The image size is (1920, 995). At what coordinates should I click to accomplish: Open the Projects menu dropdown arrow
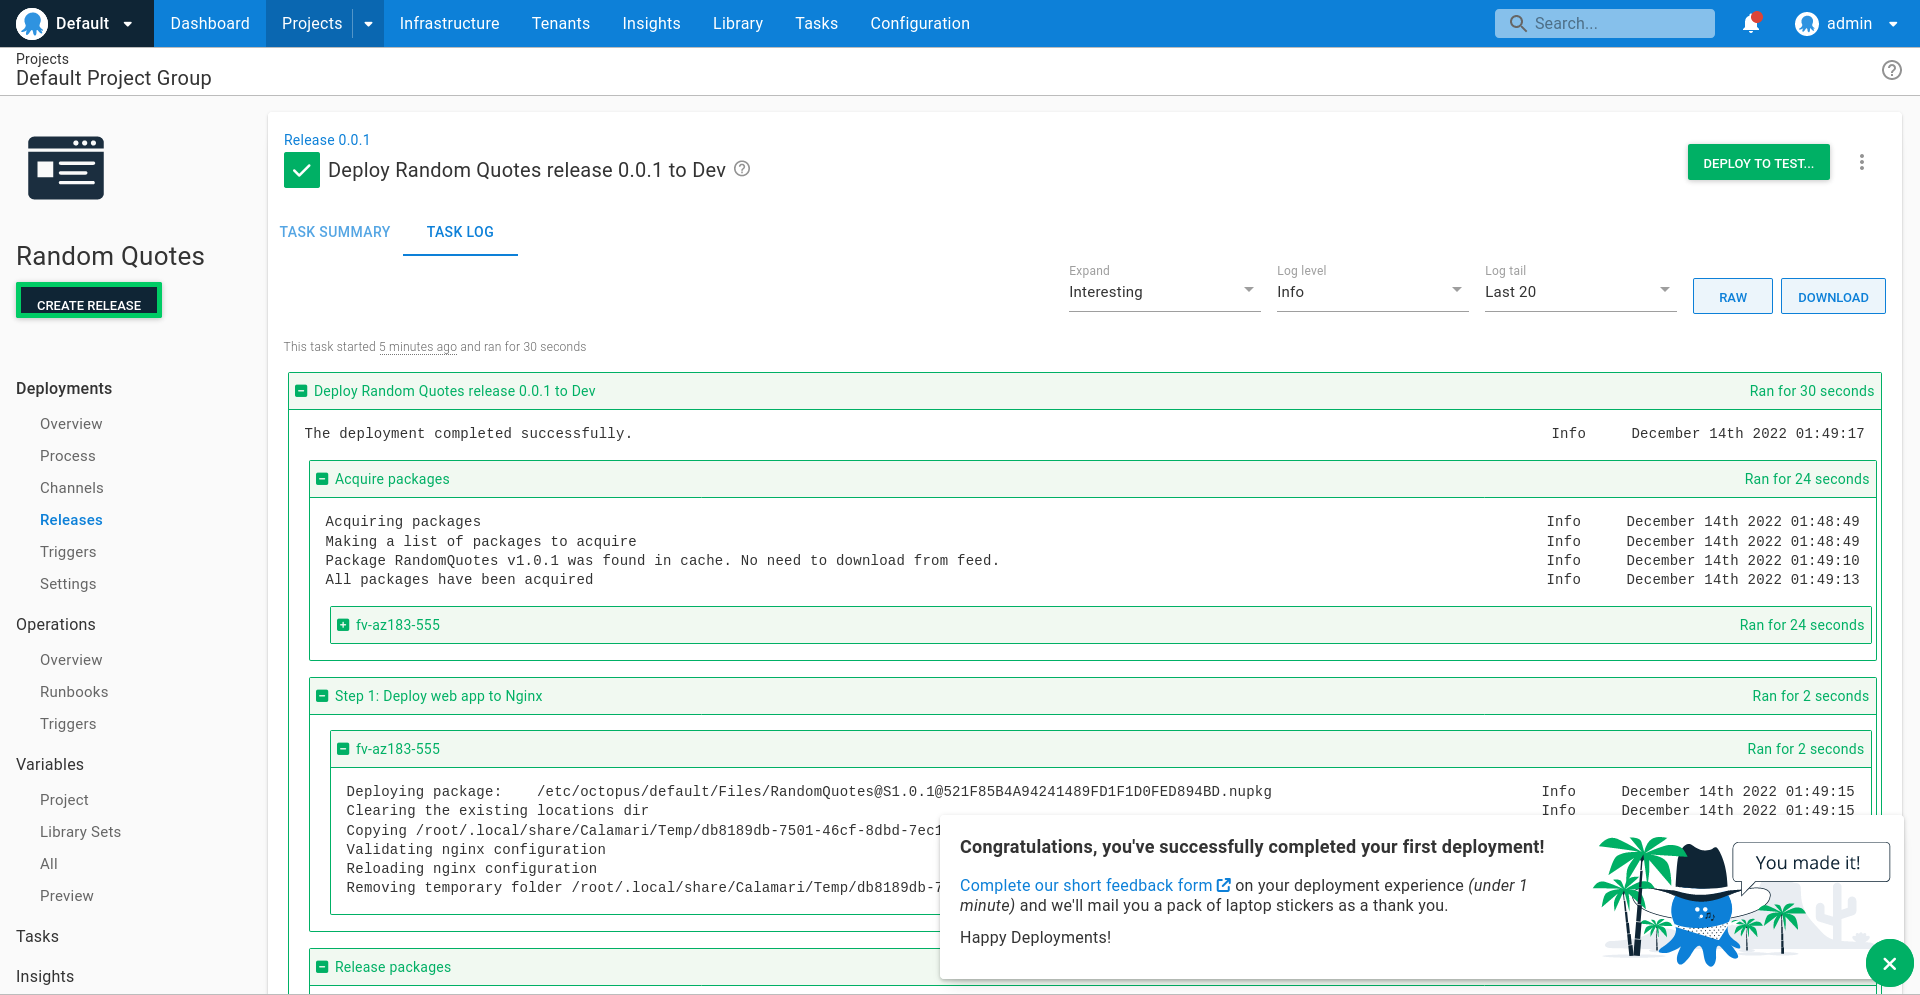368,24
